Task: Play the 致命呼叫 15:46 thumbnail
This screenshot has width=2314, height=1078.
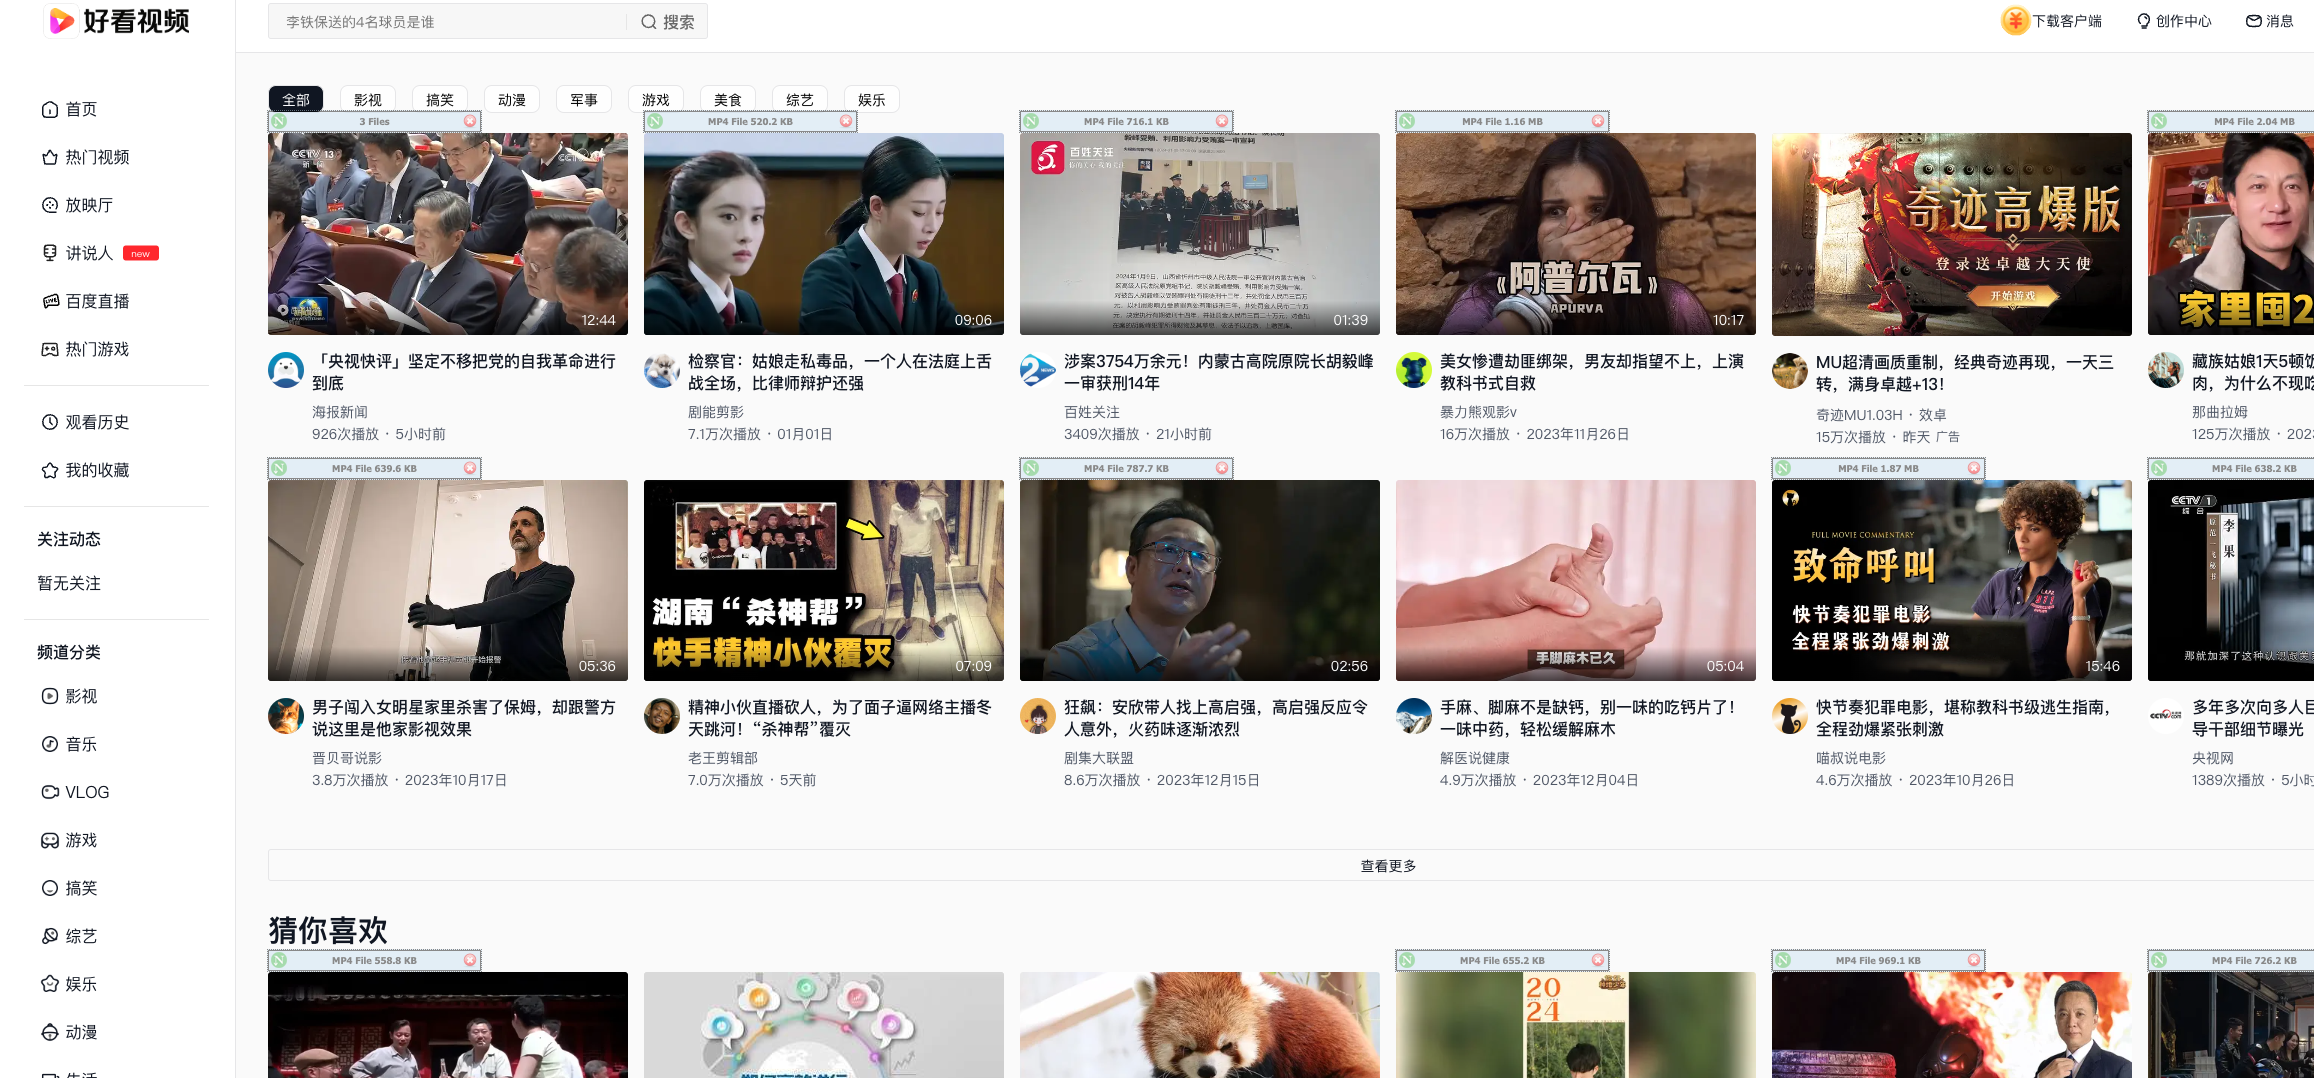Action: (x=1952, y=580)
